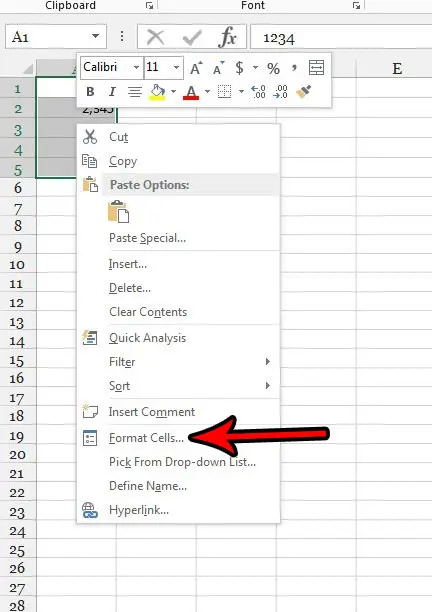Viewport: 432px width, 612px height.
Task: Apply accounting dollar format
Action: coord(240,68)
